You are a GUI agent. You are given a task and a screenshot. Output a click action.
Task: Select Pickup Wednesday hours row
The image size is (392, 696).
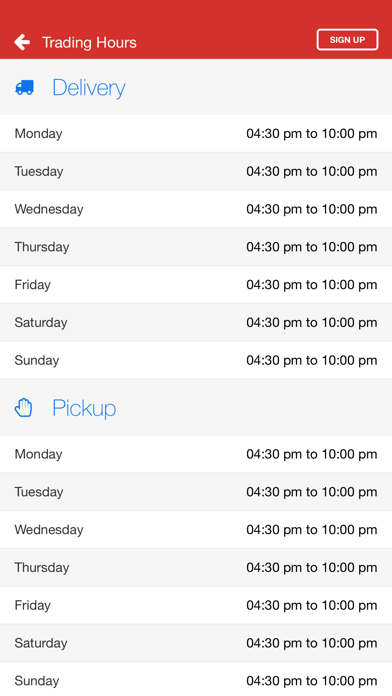(x=196, y=530)
